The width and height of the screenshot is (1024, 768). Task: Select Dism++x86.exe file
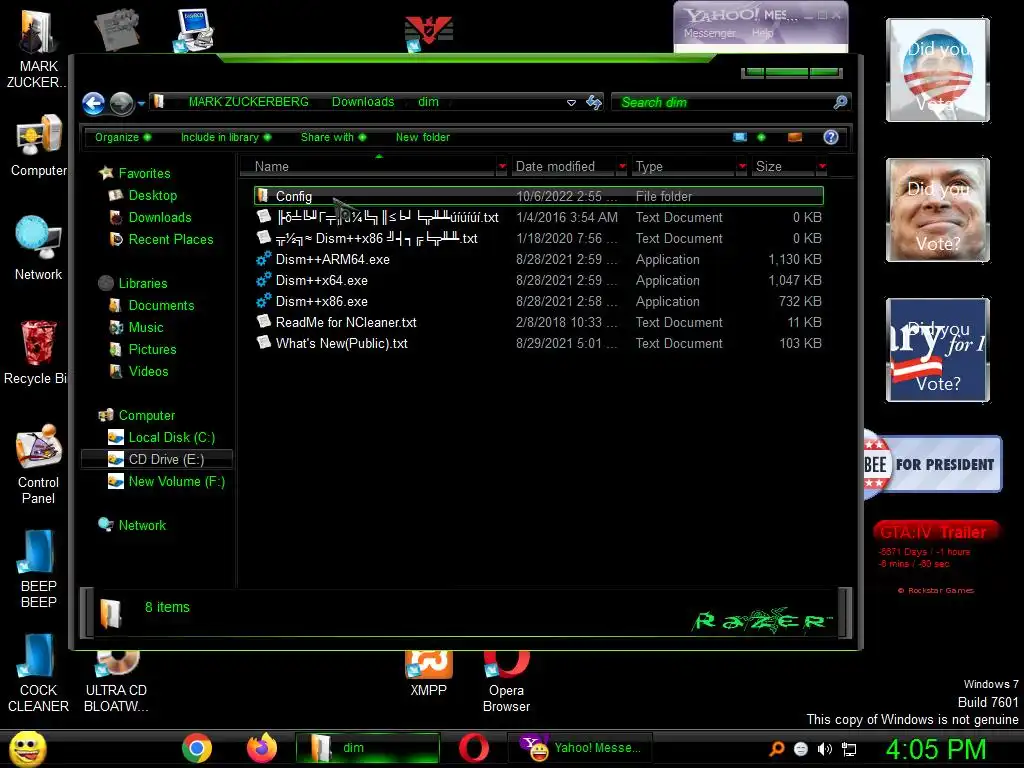click(539, 301)
